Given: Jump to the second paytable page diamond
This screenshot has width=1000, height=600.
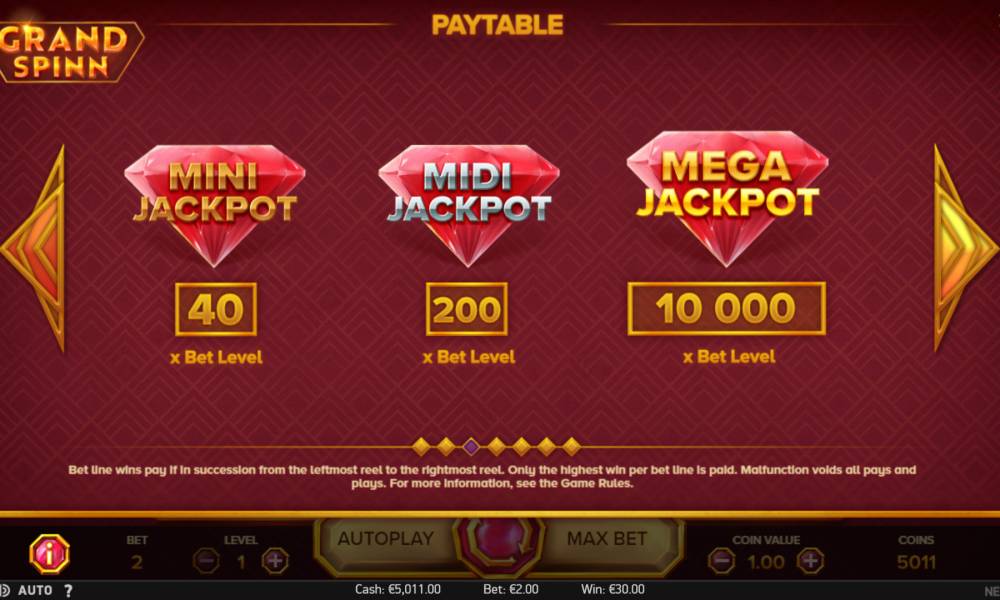Looking at the screenshot, I should (446, 446).
